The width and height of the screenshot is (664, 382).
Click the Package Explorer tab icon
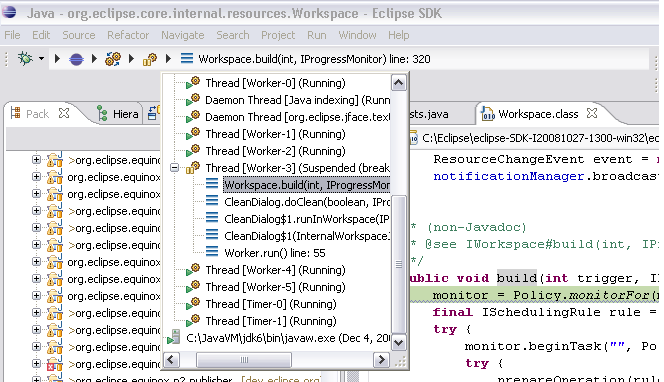(x=15, y=113)
